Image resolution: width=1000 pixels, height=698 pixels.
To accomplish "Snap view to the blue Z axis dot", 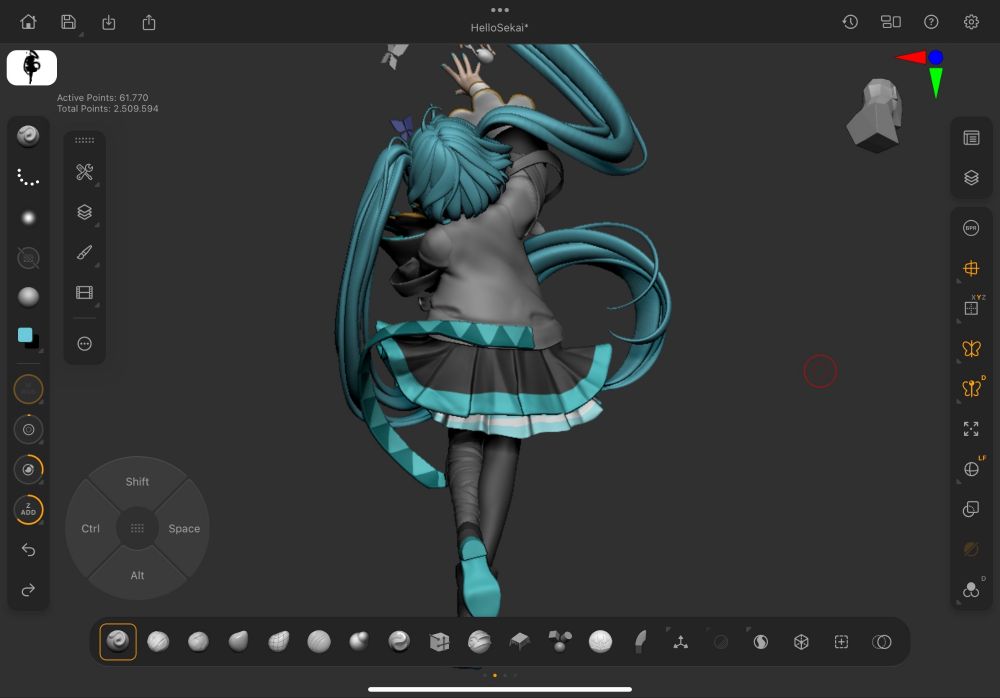I will click(x=936, y=57).
